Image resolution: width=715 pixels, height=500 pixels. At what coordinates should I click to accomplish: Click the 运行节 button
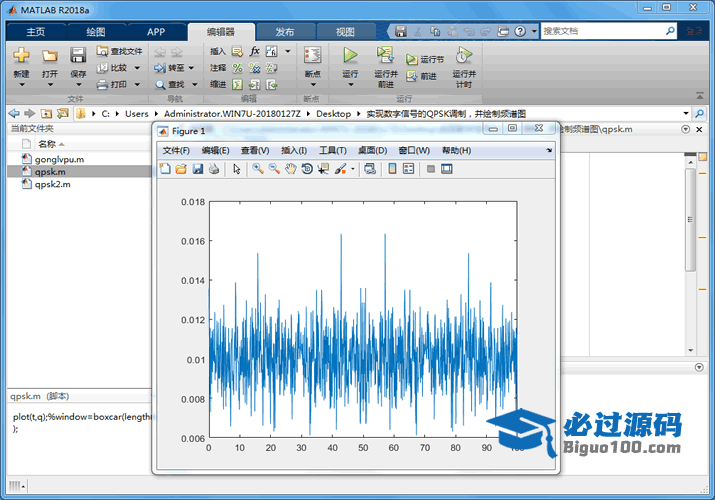(x=424, y=59)
